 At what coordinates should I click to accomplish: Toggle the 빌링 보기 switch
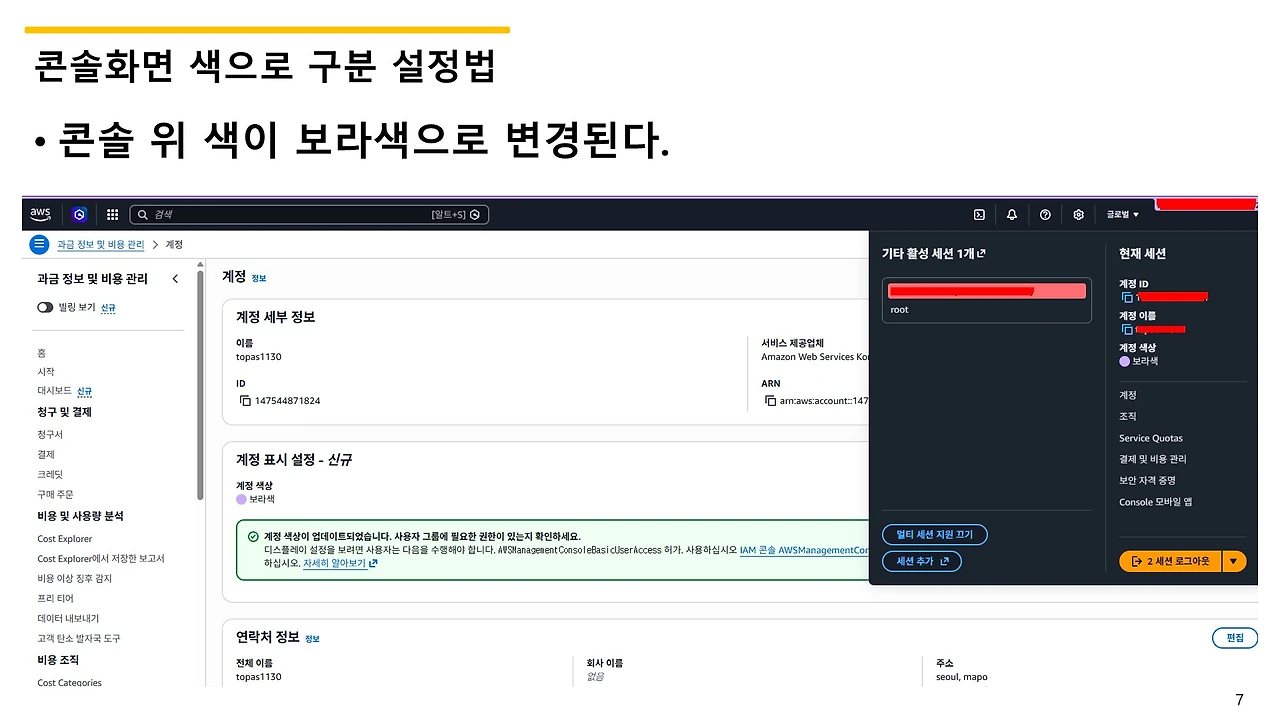(45, 308)
